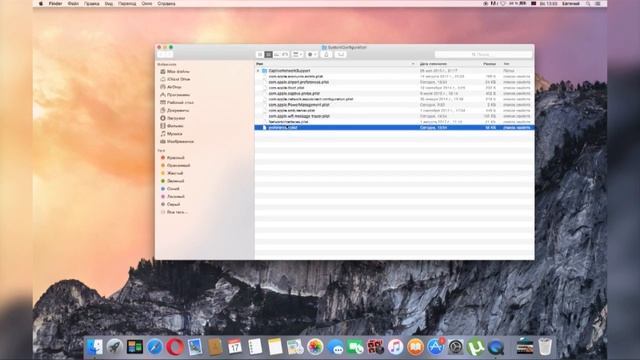
Task: Open the arrange-by dropdown in toolbar
Action: (298, 54)
